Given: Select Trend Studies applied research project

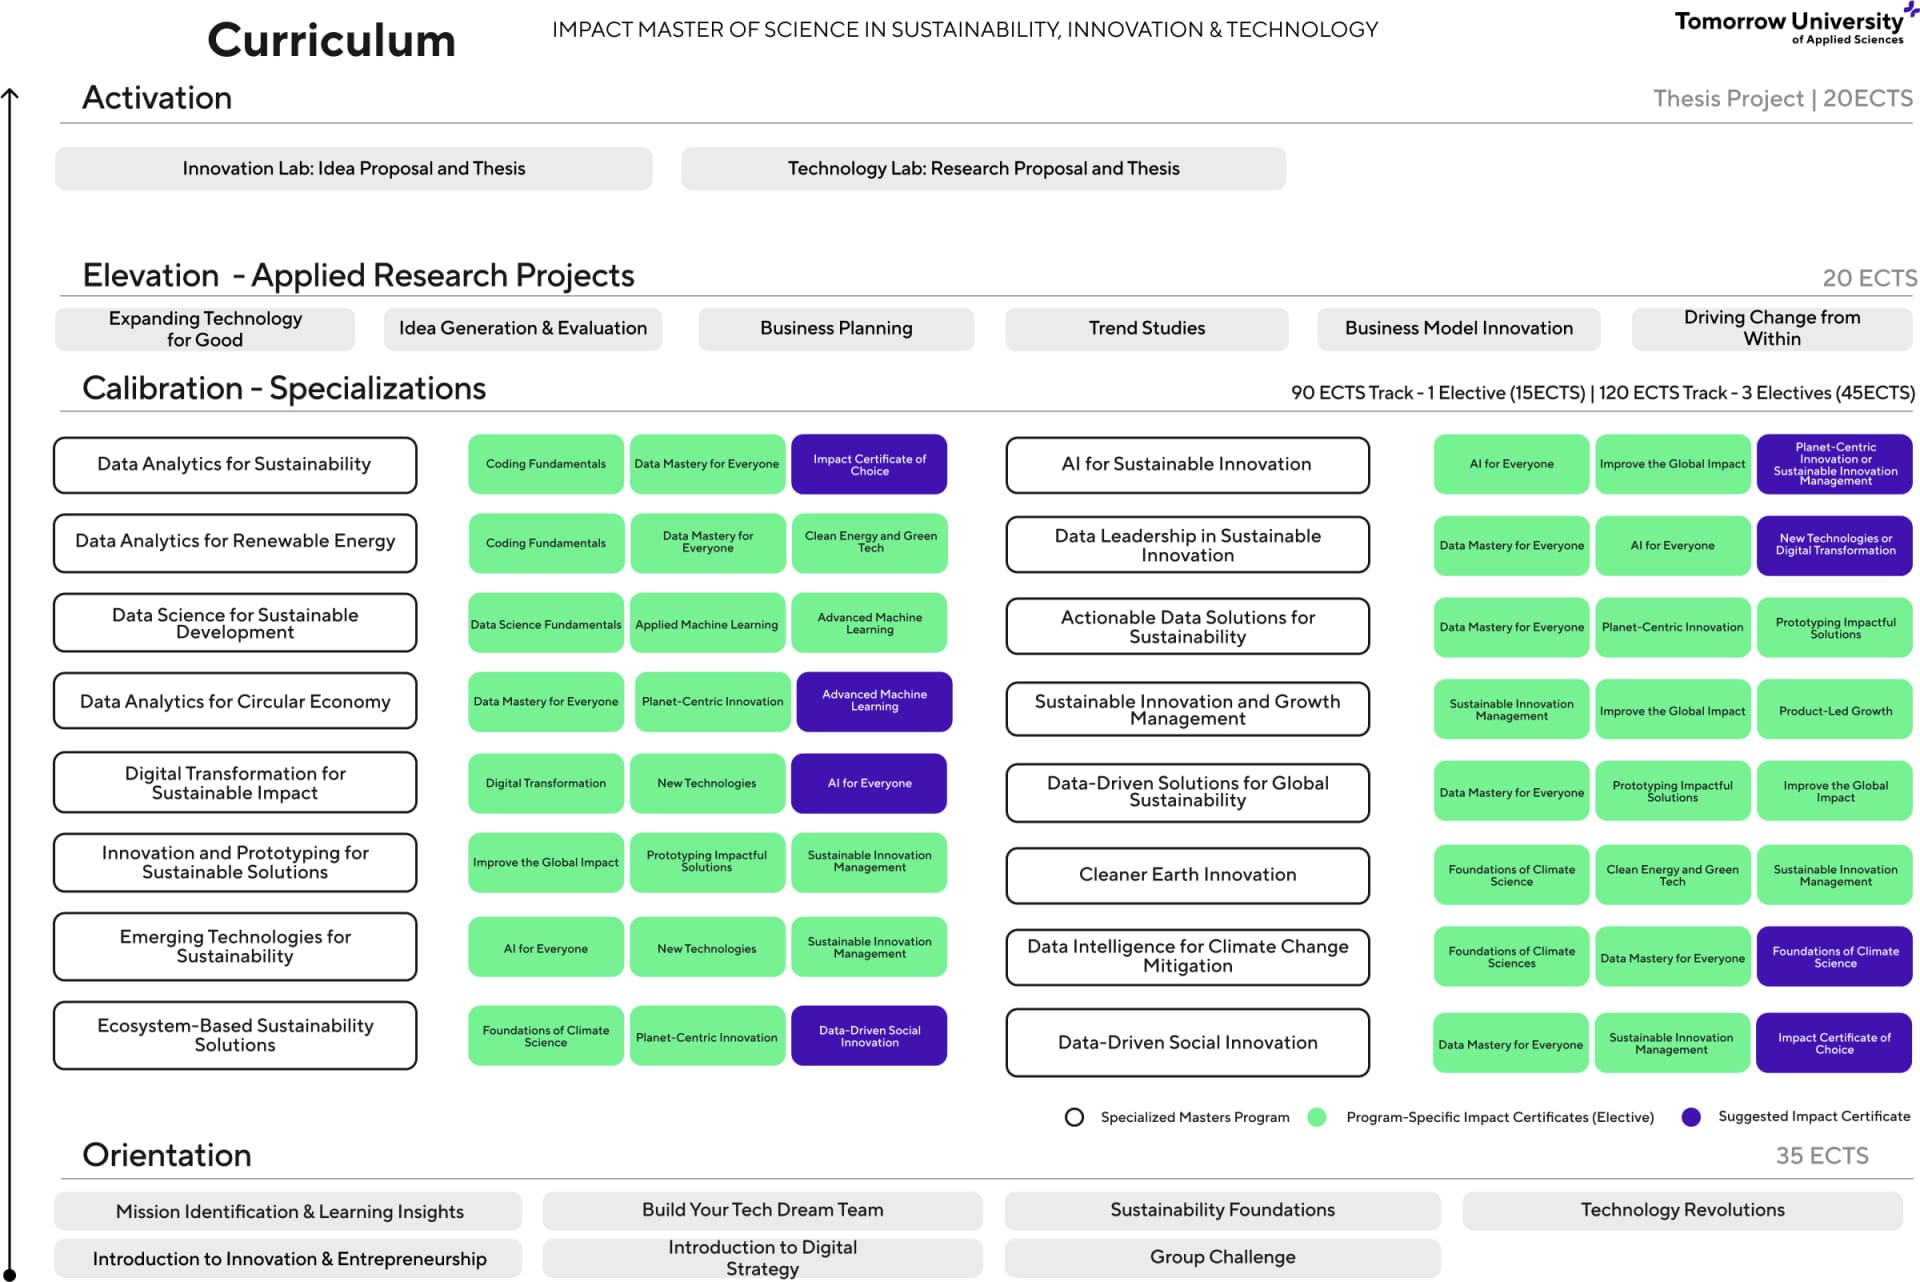Looking at the screenshot, I should (x=1146, y=328).
